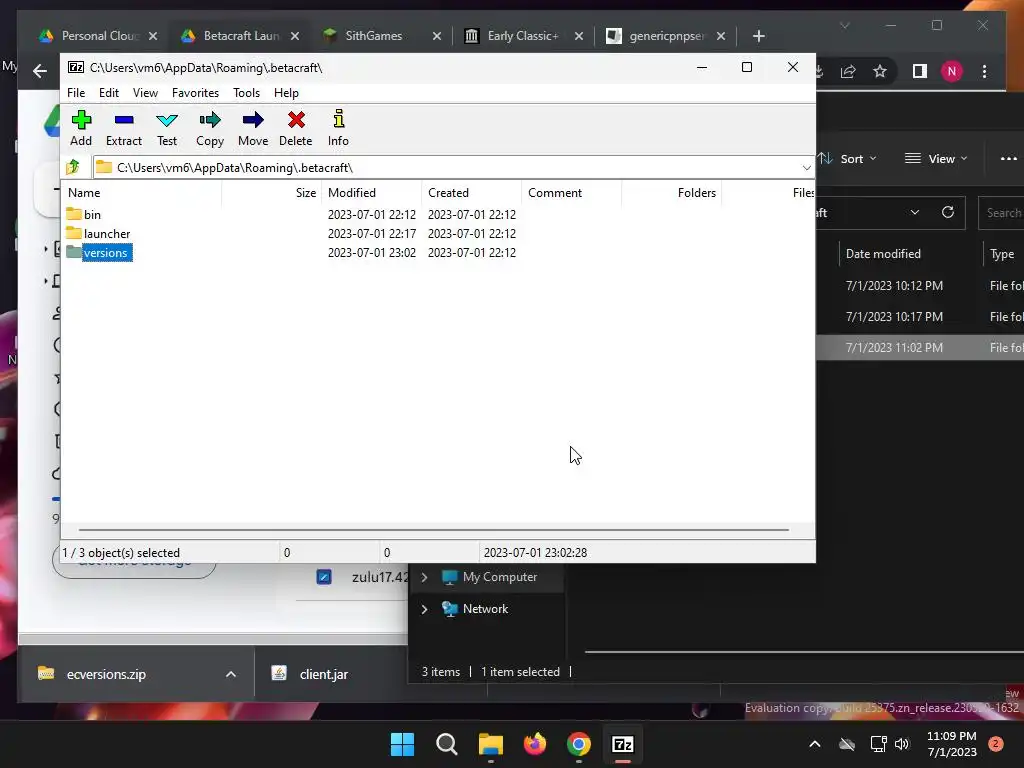Open a new browser tab
This screenshot has height=768, width=1024.
click(x=758, y=36)
